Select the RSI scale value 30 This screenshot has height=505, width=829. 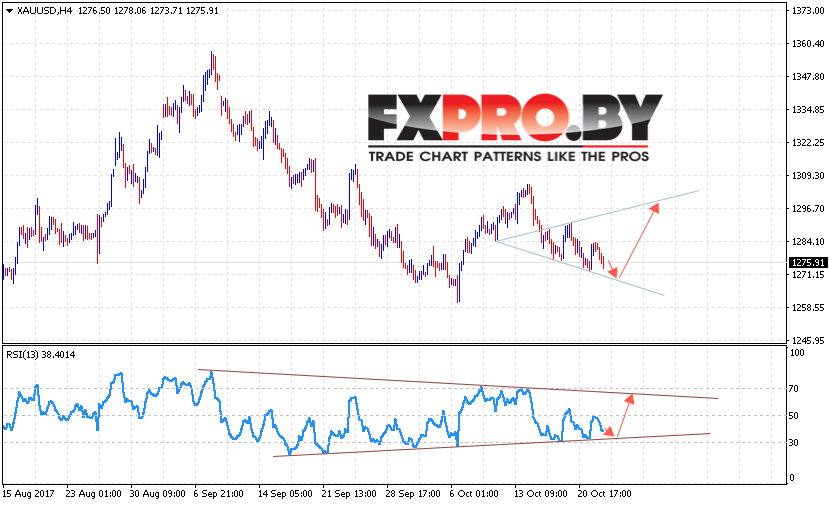794,443
